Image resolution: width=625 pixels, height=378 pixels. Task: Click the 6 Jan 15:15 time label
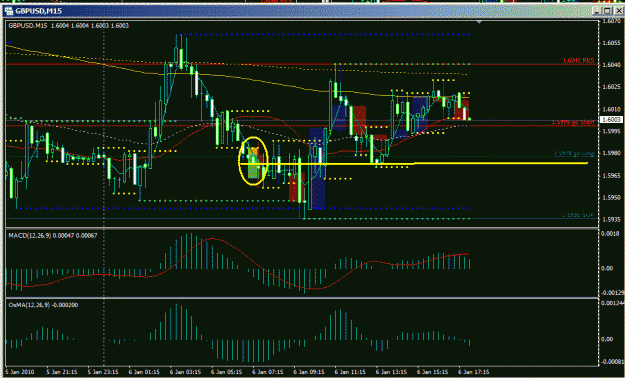pyautogui.click(x=433, y=372)
